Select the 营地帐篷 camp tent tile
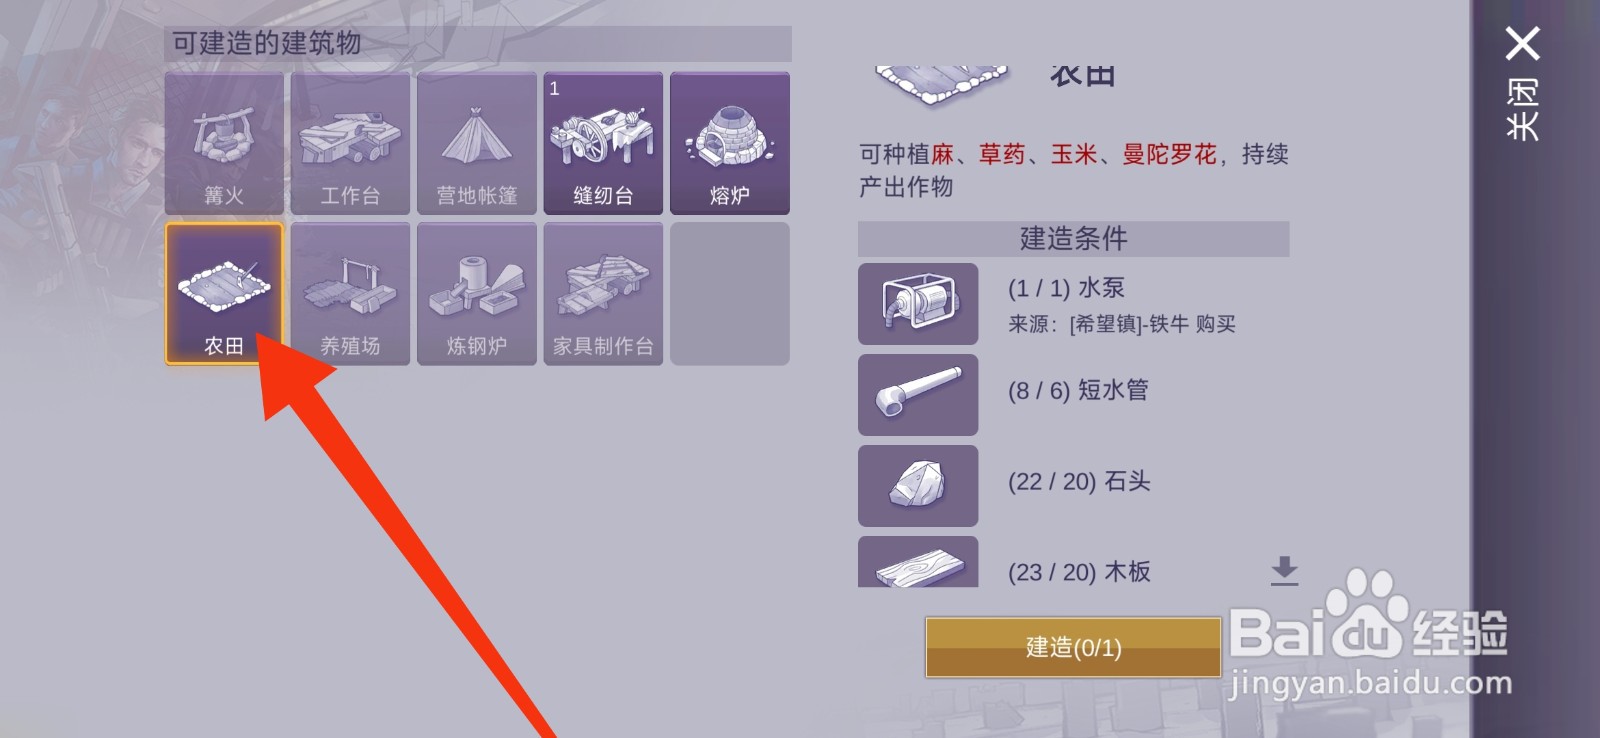The width and height of the screenshot is (1600, 738). pyautogui.click(x=477, y=143)
